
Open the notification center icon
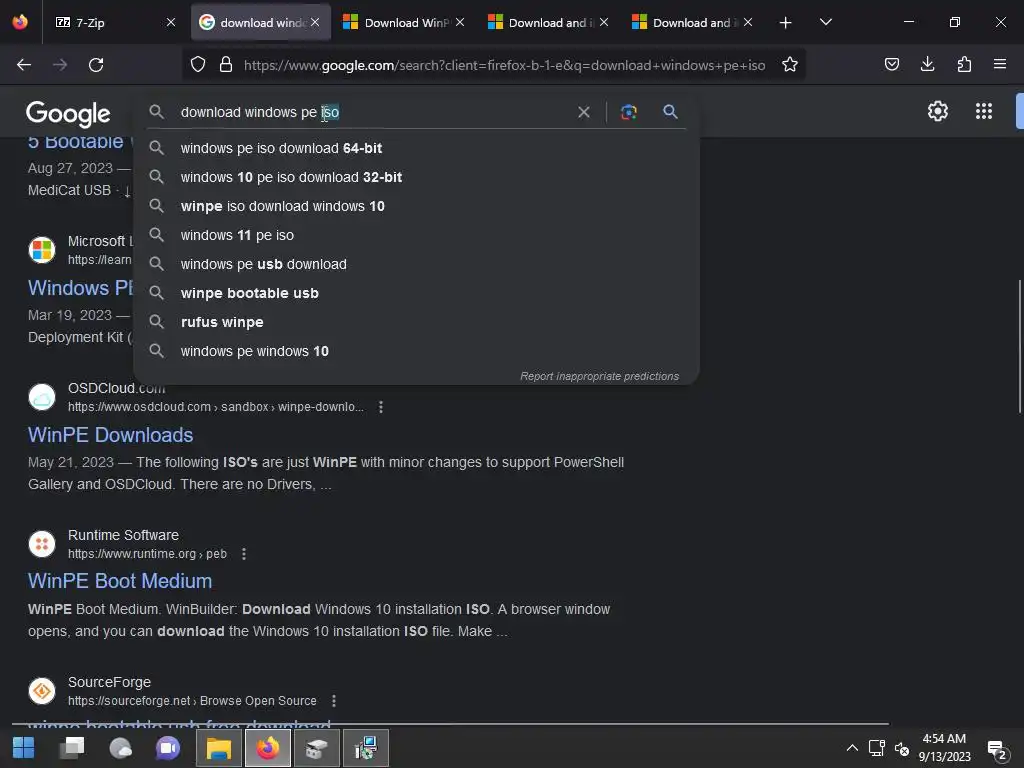(x=997, y=749)
